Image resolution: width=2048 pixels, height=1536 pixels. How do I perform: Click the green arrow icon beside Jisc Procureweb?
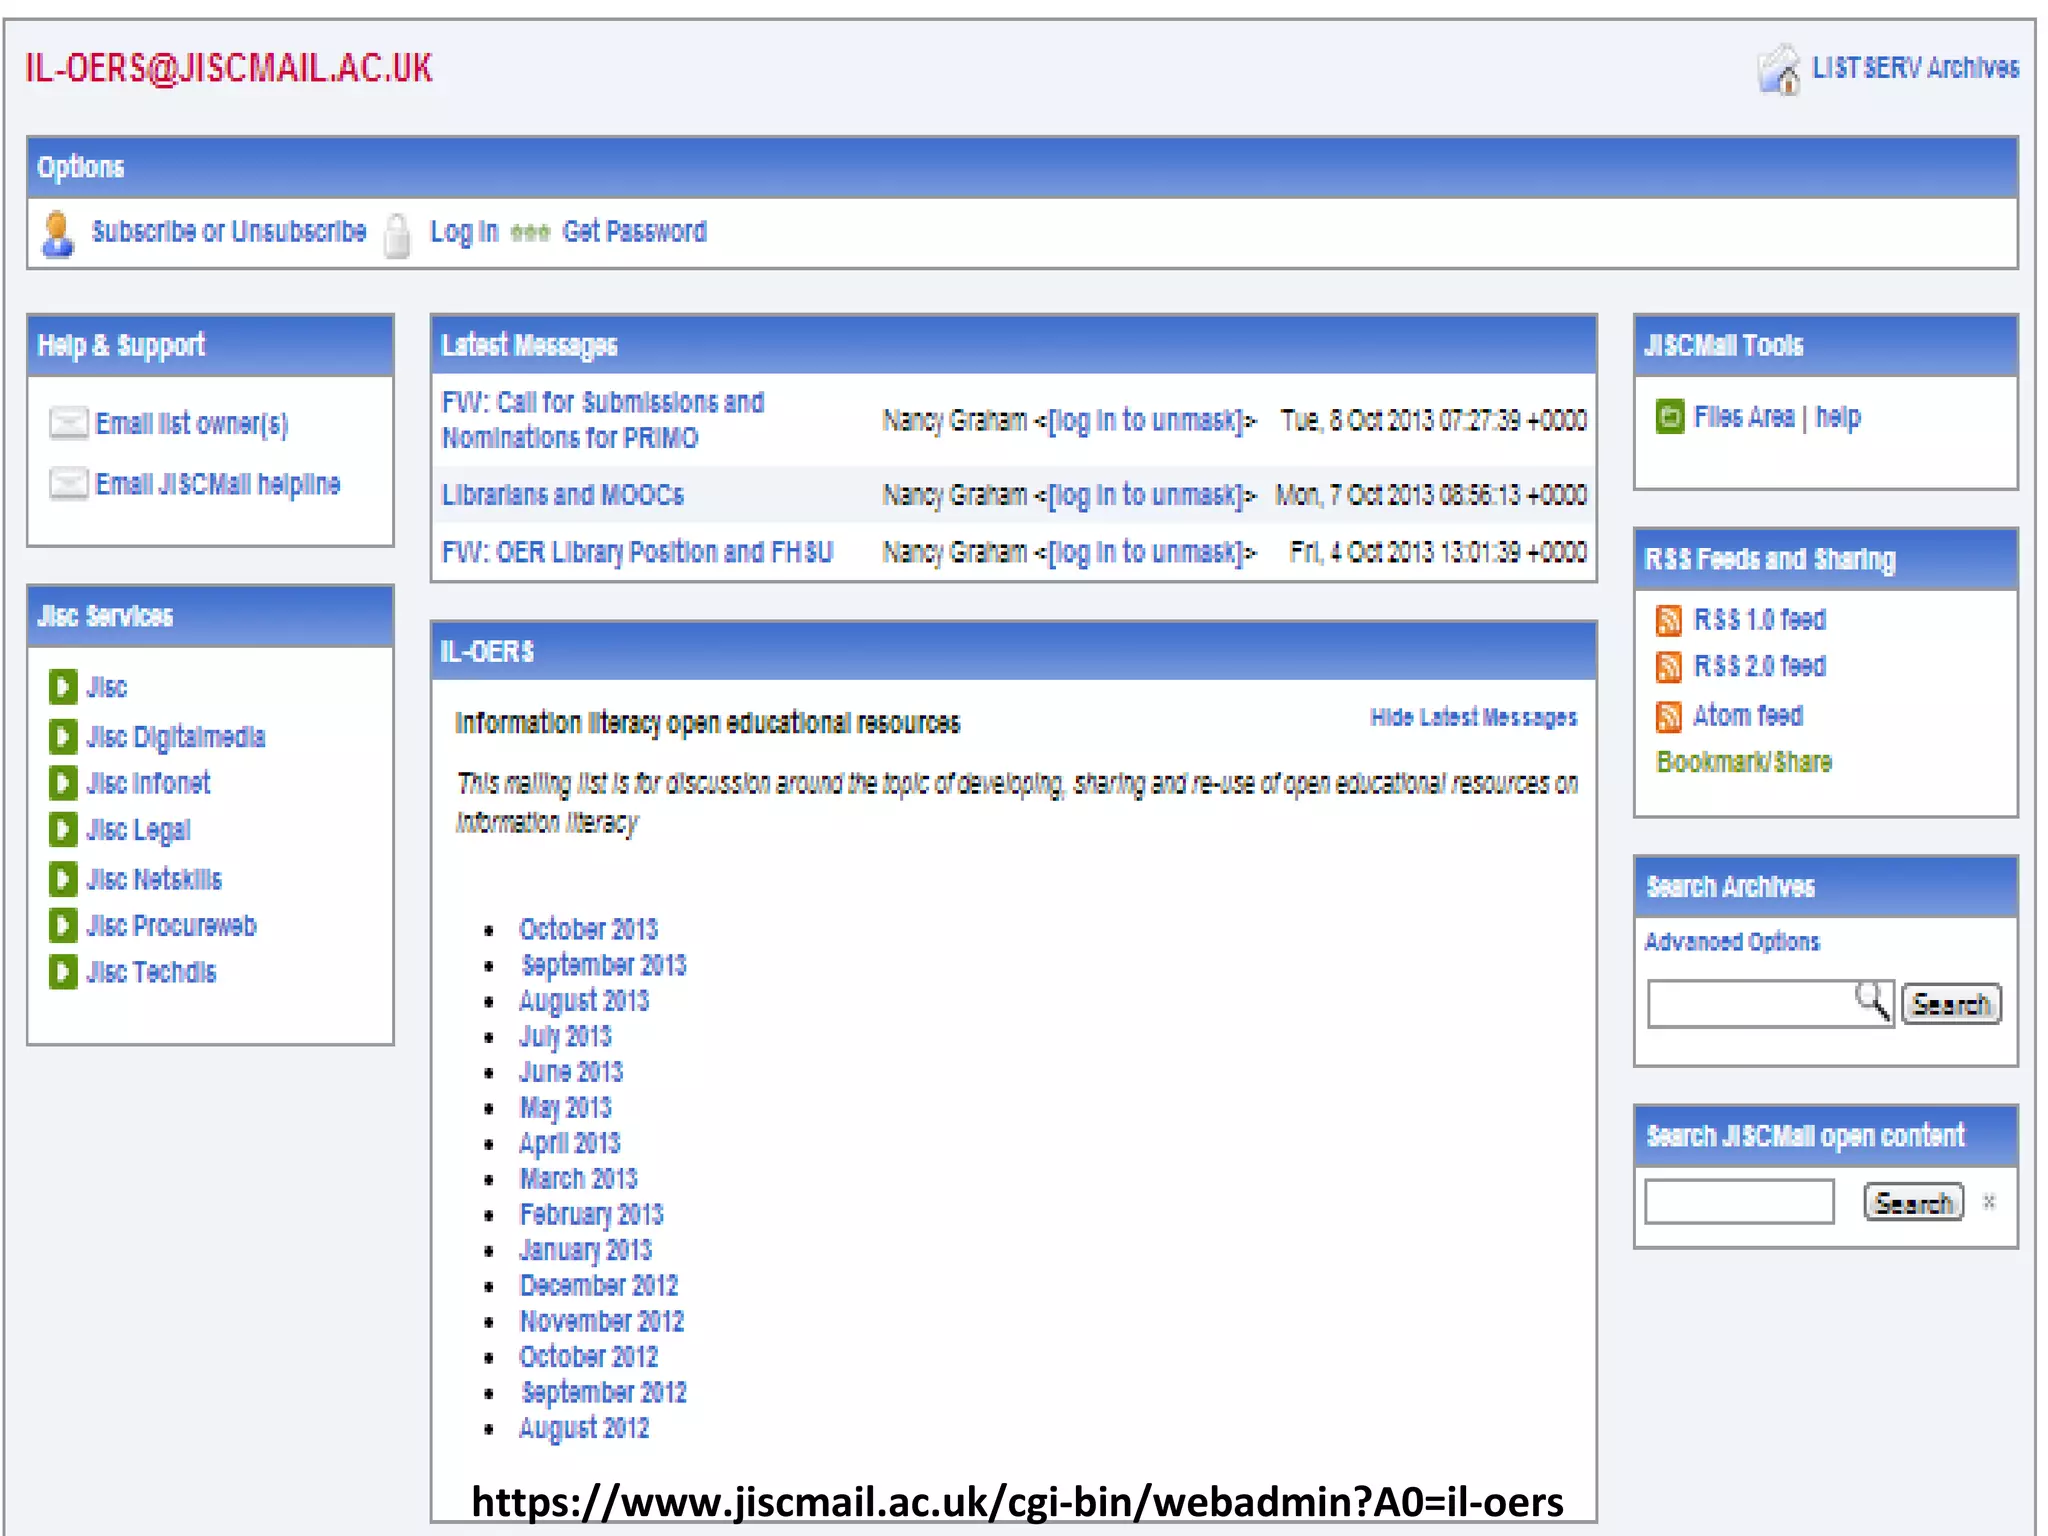pos(62,926)
